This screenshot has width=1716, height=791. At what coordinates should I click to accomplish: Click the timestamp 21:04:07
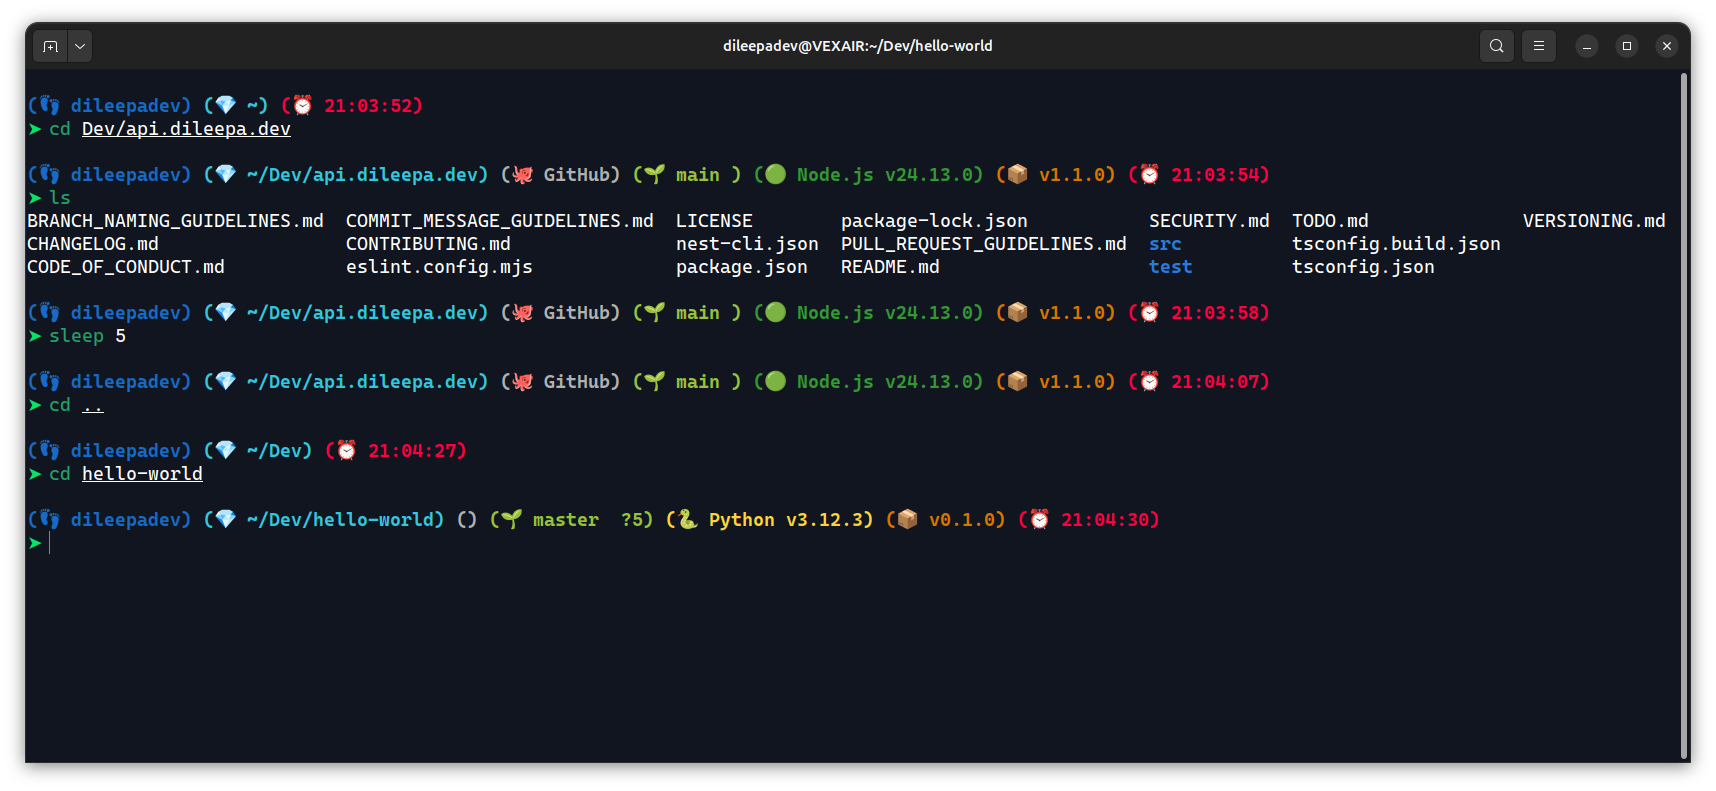point(1215,382)
